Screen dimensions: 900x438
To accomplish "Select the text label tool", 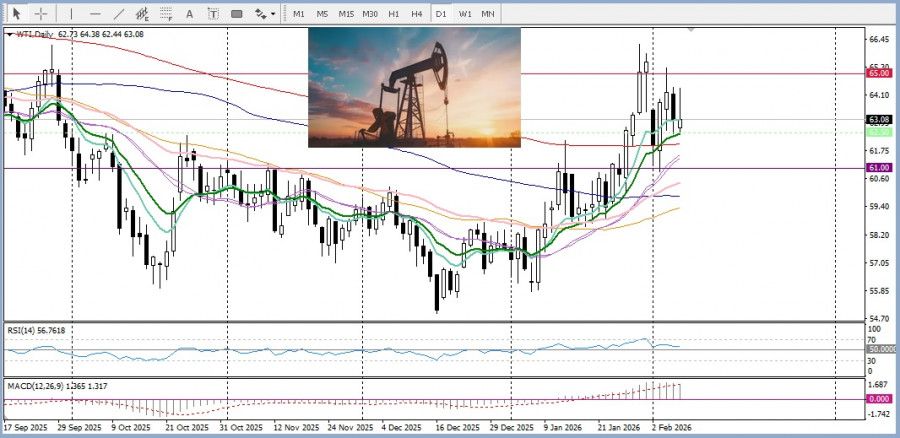I will point(214,14).
